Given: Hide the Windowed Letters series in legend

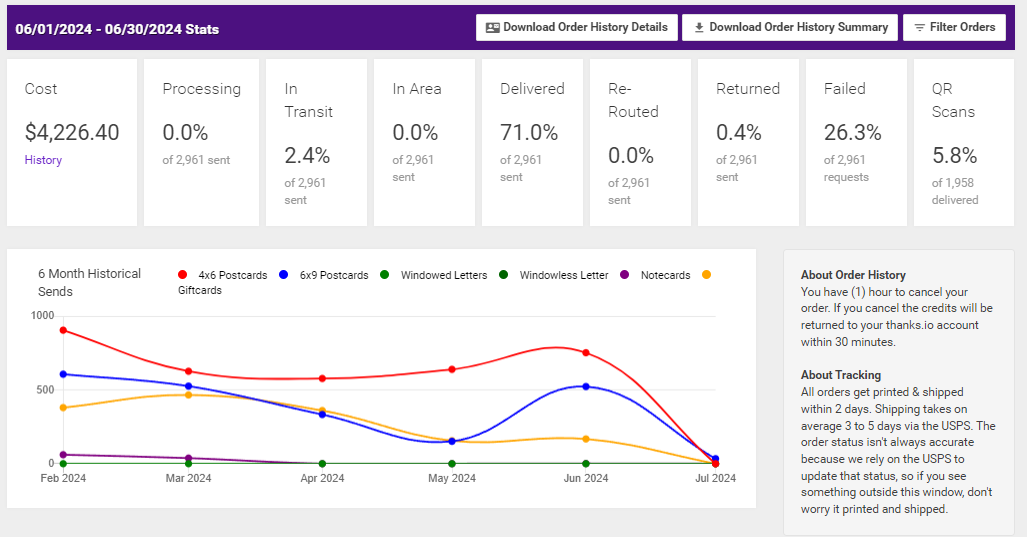Looking at the screenshot, I should click(444, 275).
